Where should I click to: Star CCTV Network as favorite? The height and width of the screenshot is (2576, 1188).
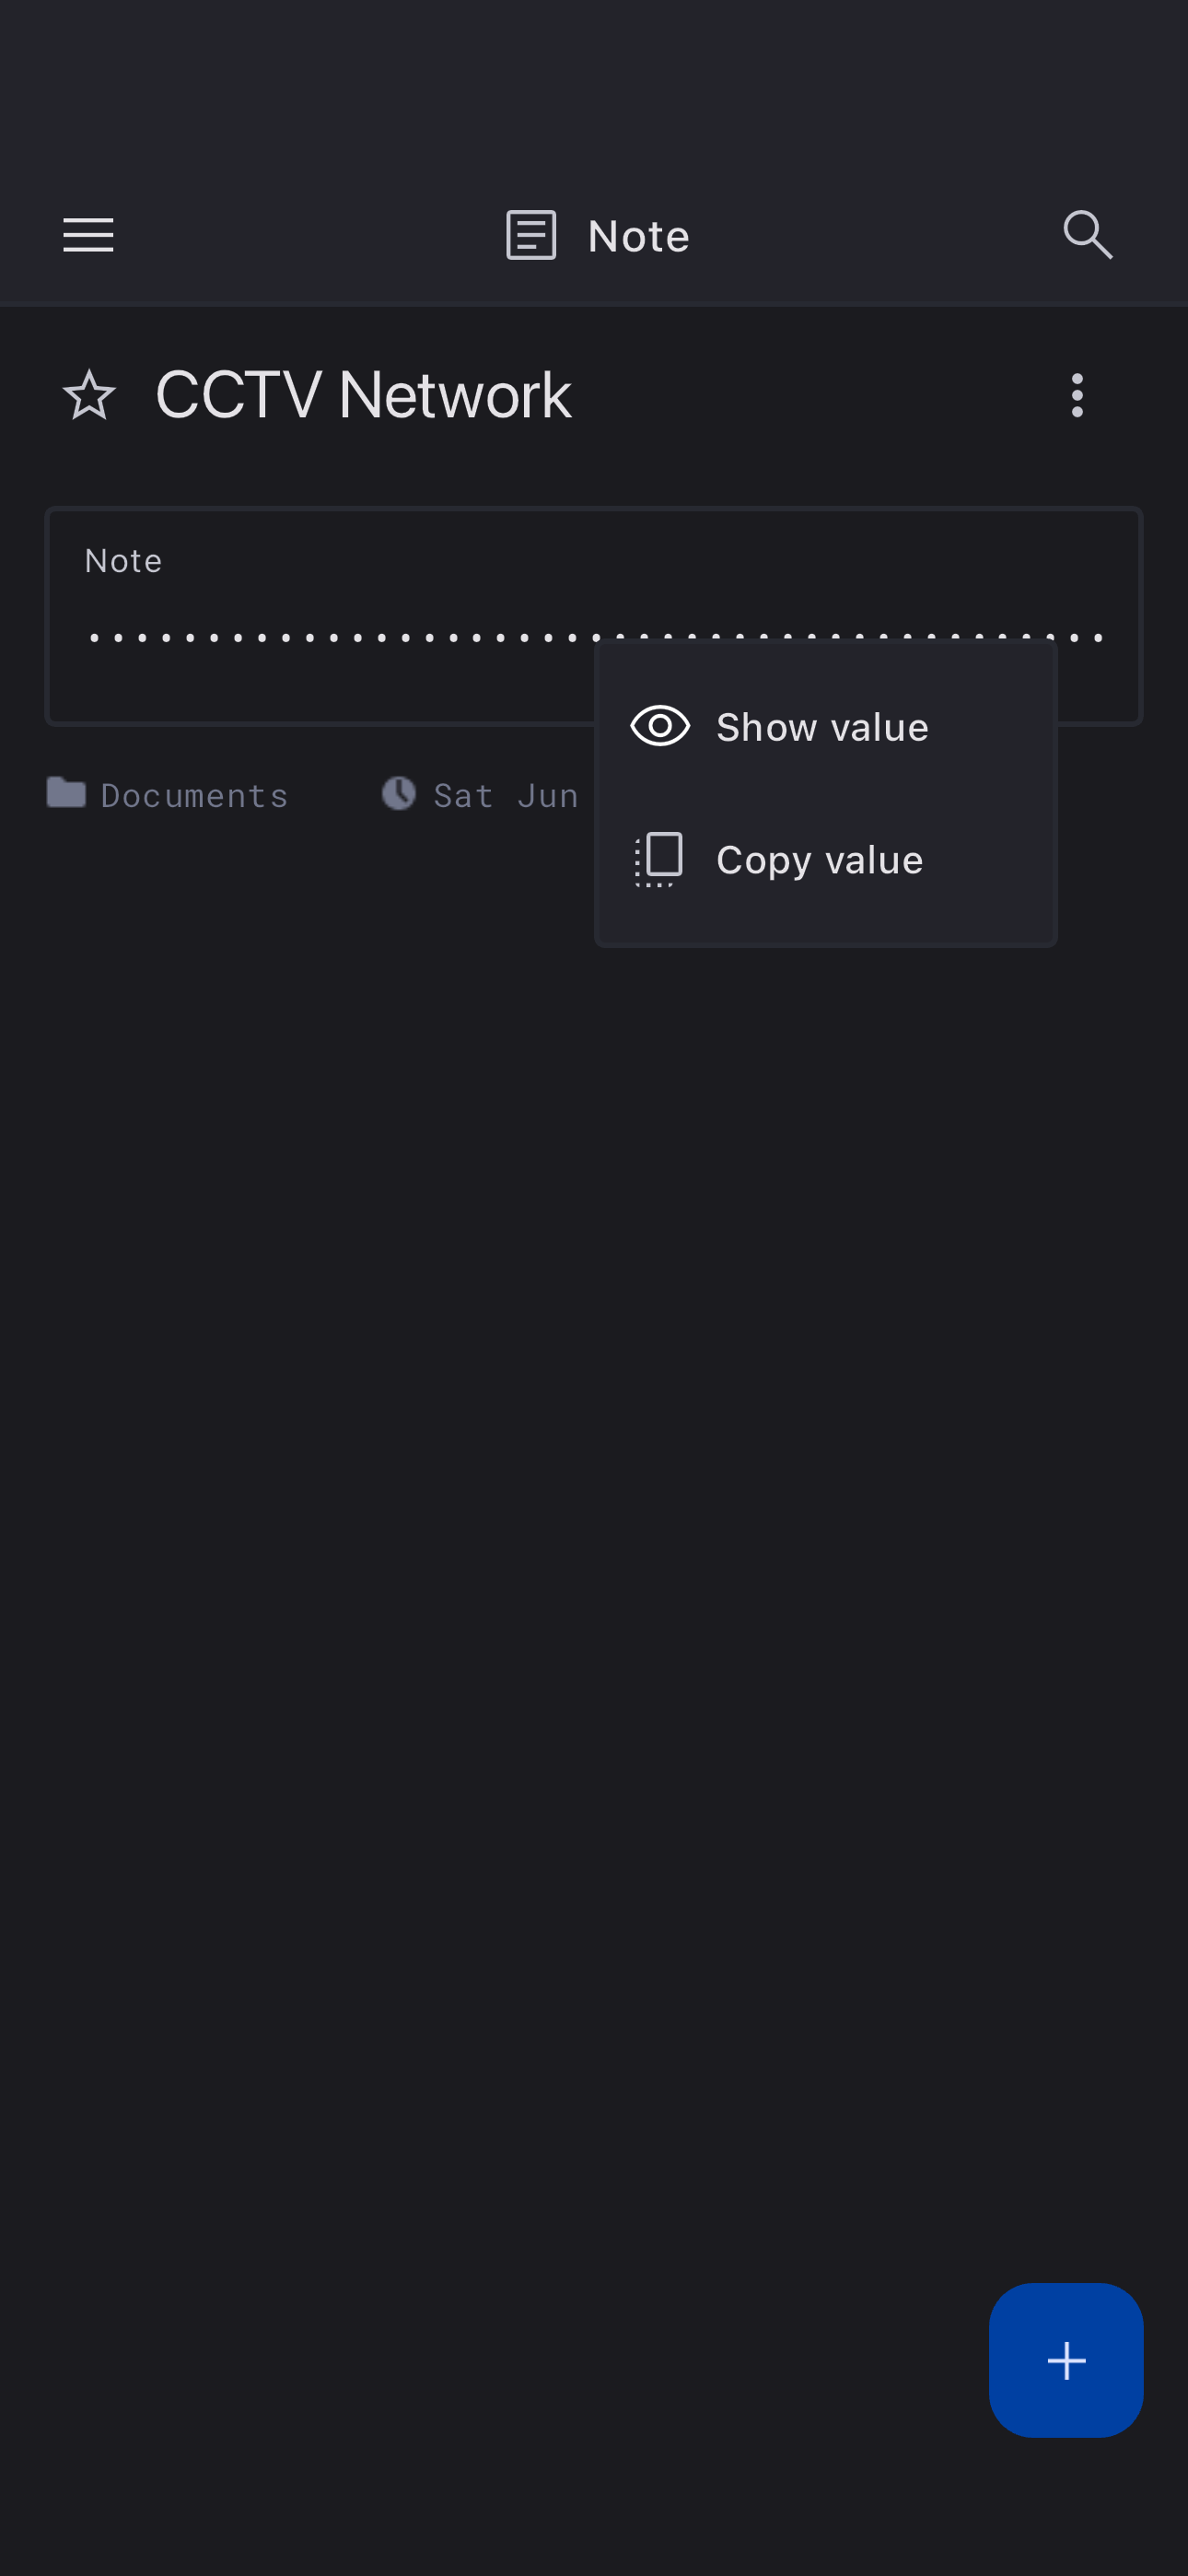click(x=89, y=395)
